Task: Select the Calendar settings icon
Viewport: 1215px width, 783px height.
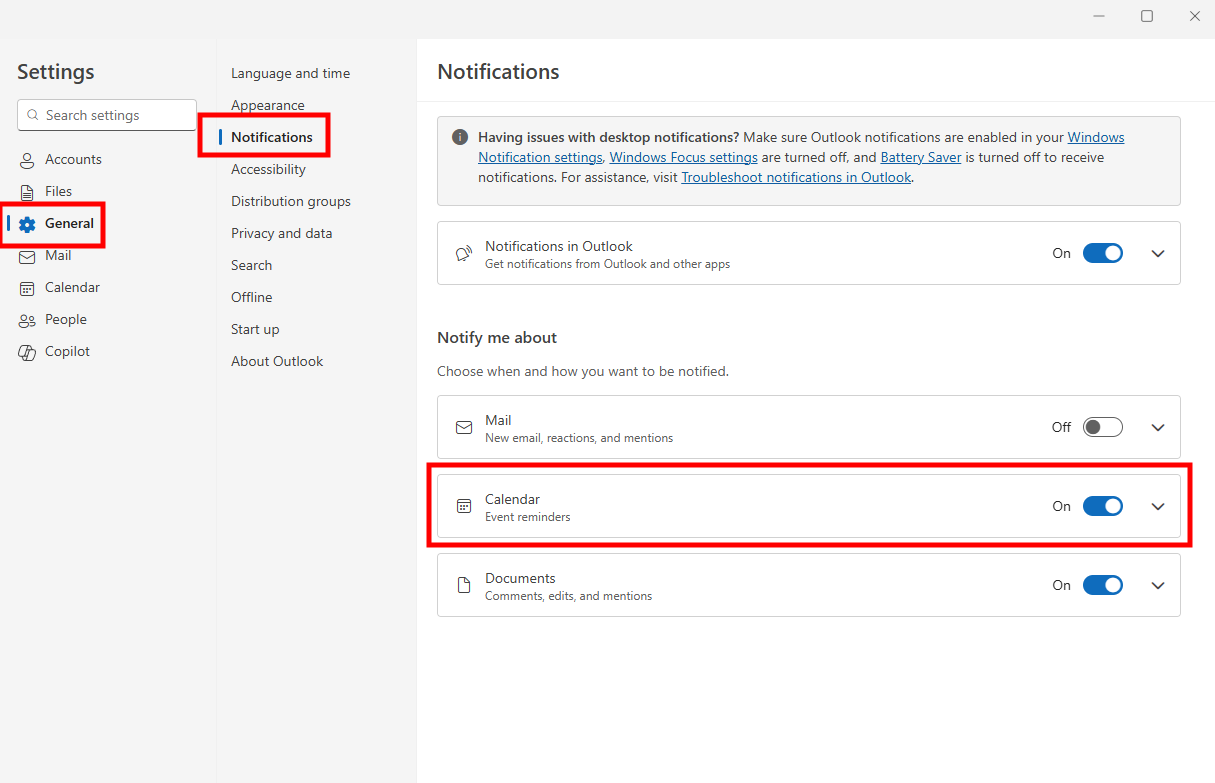Action: [x=25, y=287]
